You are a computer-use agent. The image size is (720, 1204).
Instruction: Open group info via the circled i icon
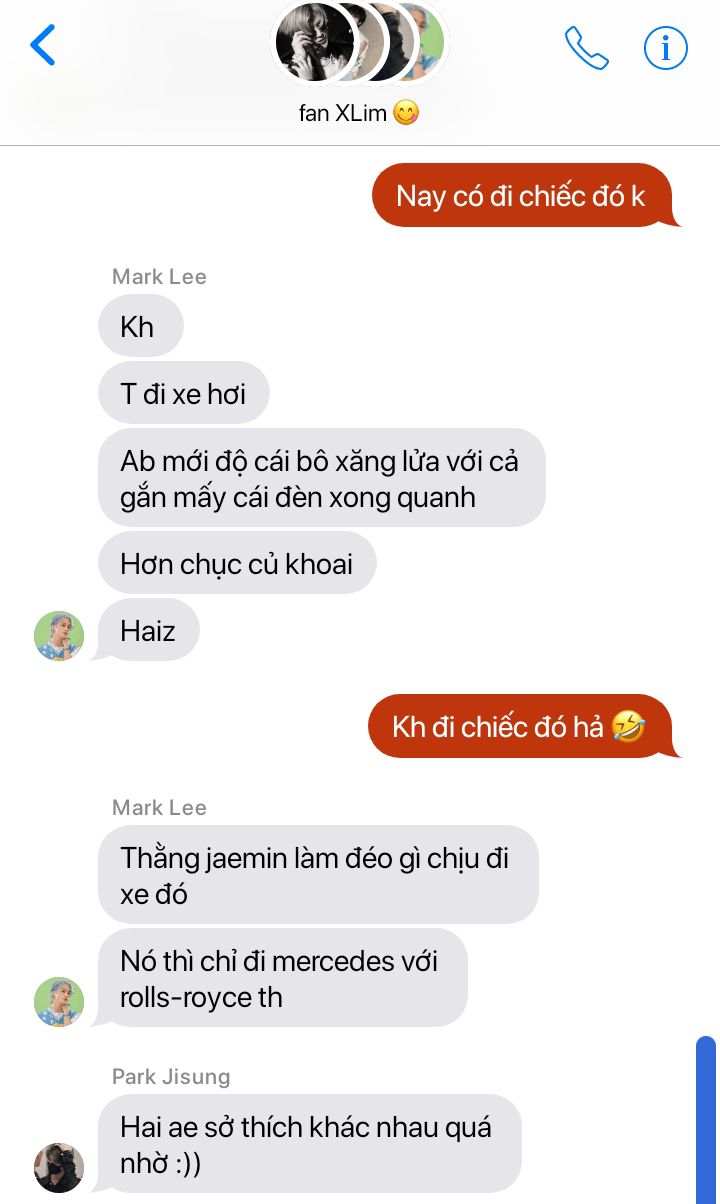coord(665,47)
